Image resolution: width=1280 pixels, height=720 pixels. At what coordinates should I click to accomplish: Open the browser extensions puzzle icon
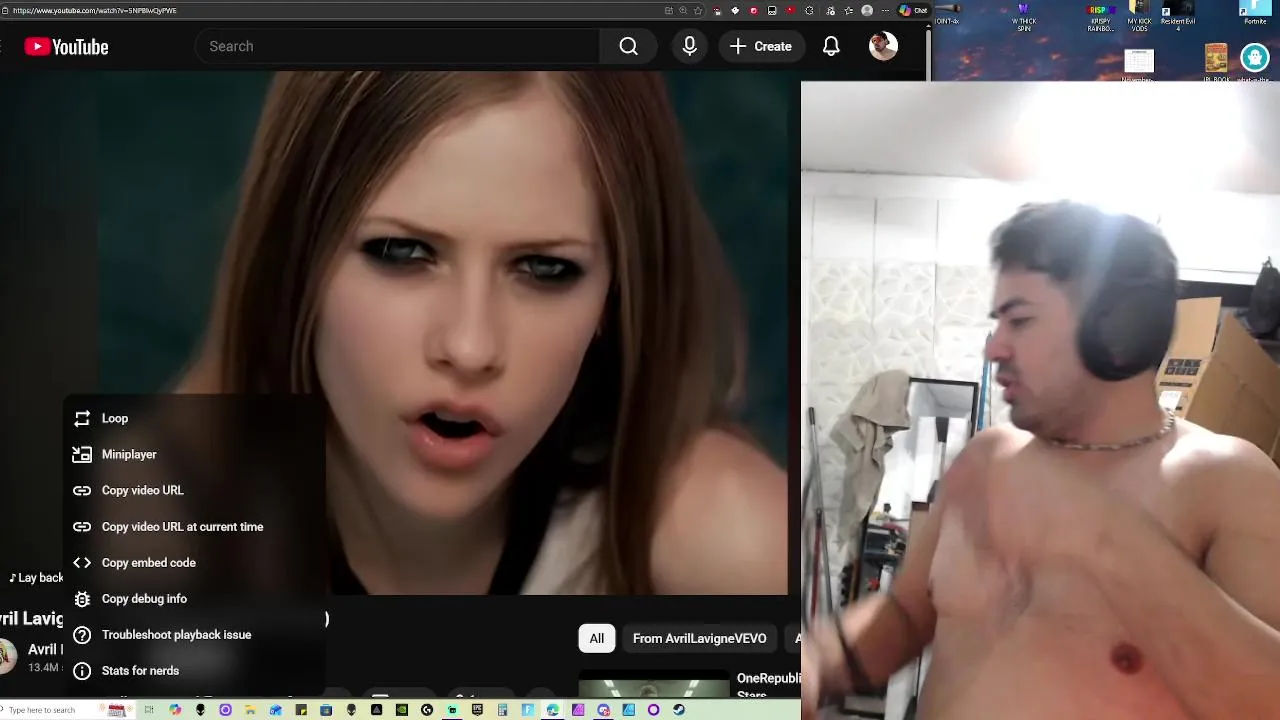tap(809, 10)
